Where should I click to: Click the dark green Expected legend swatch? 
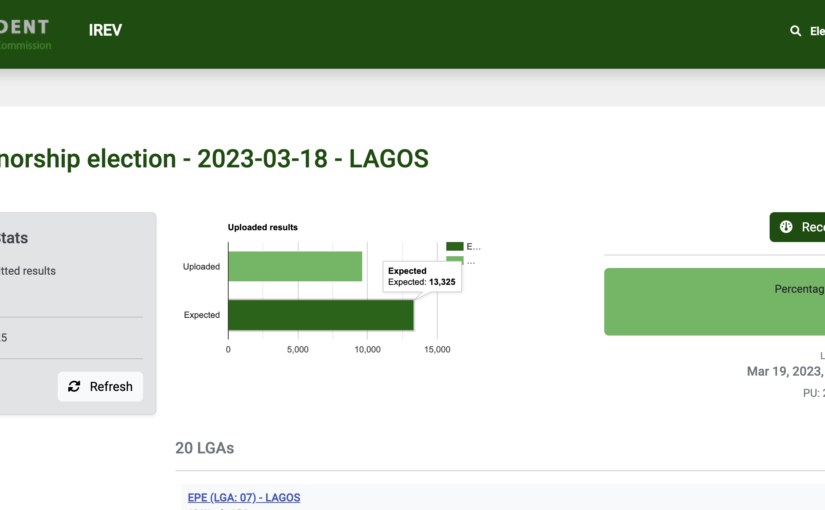454,246
